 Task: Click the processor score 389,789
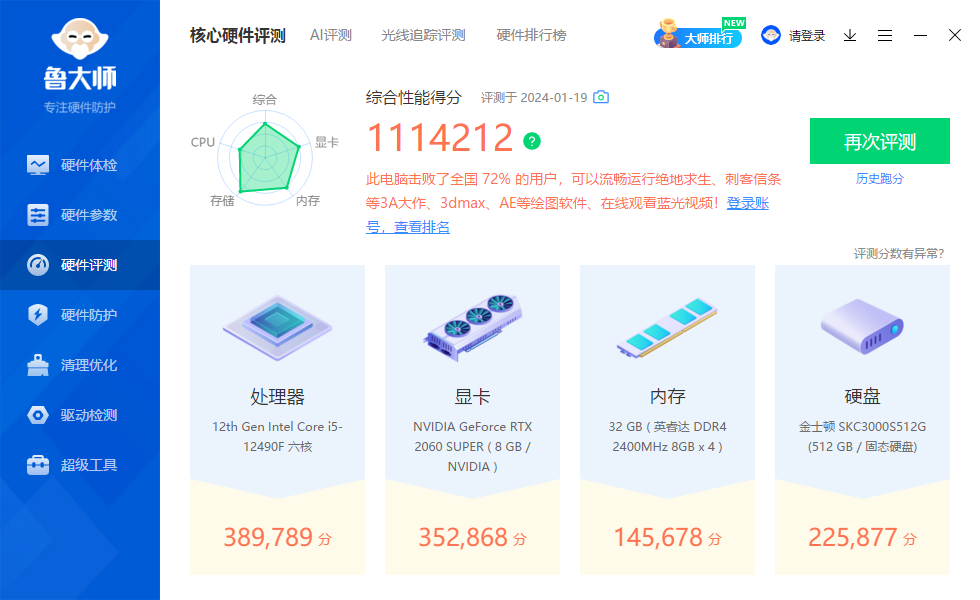(268, 538)
